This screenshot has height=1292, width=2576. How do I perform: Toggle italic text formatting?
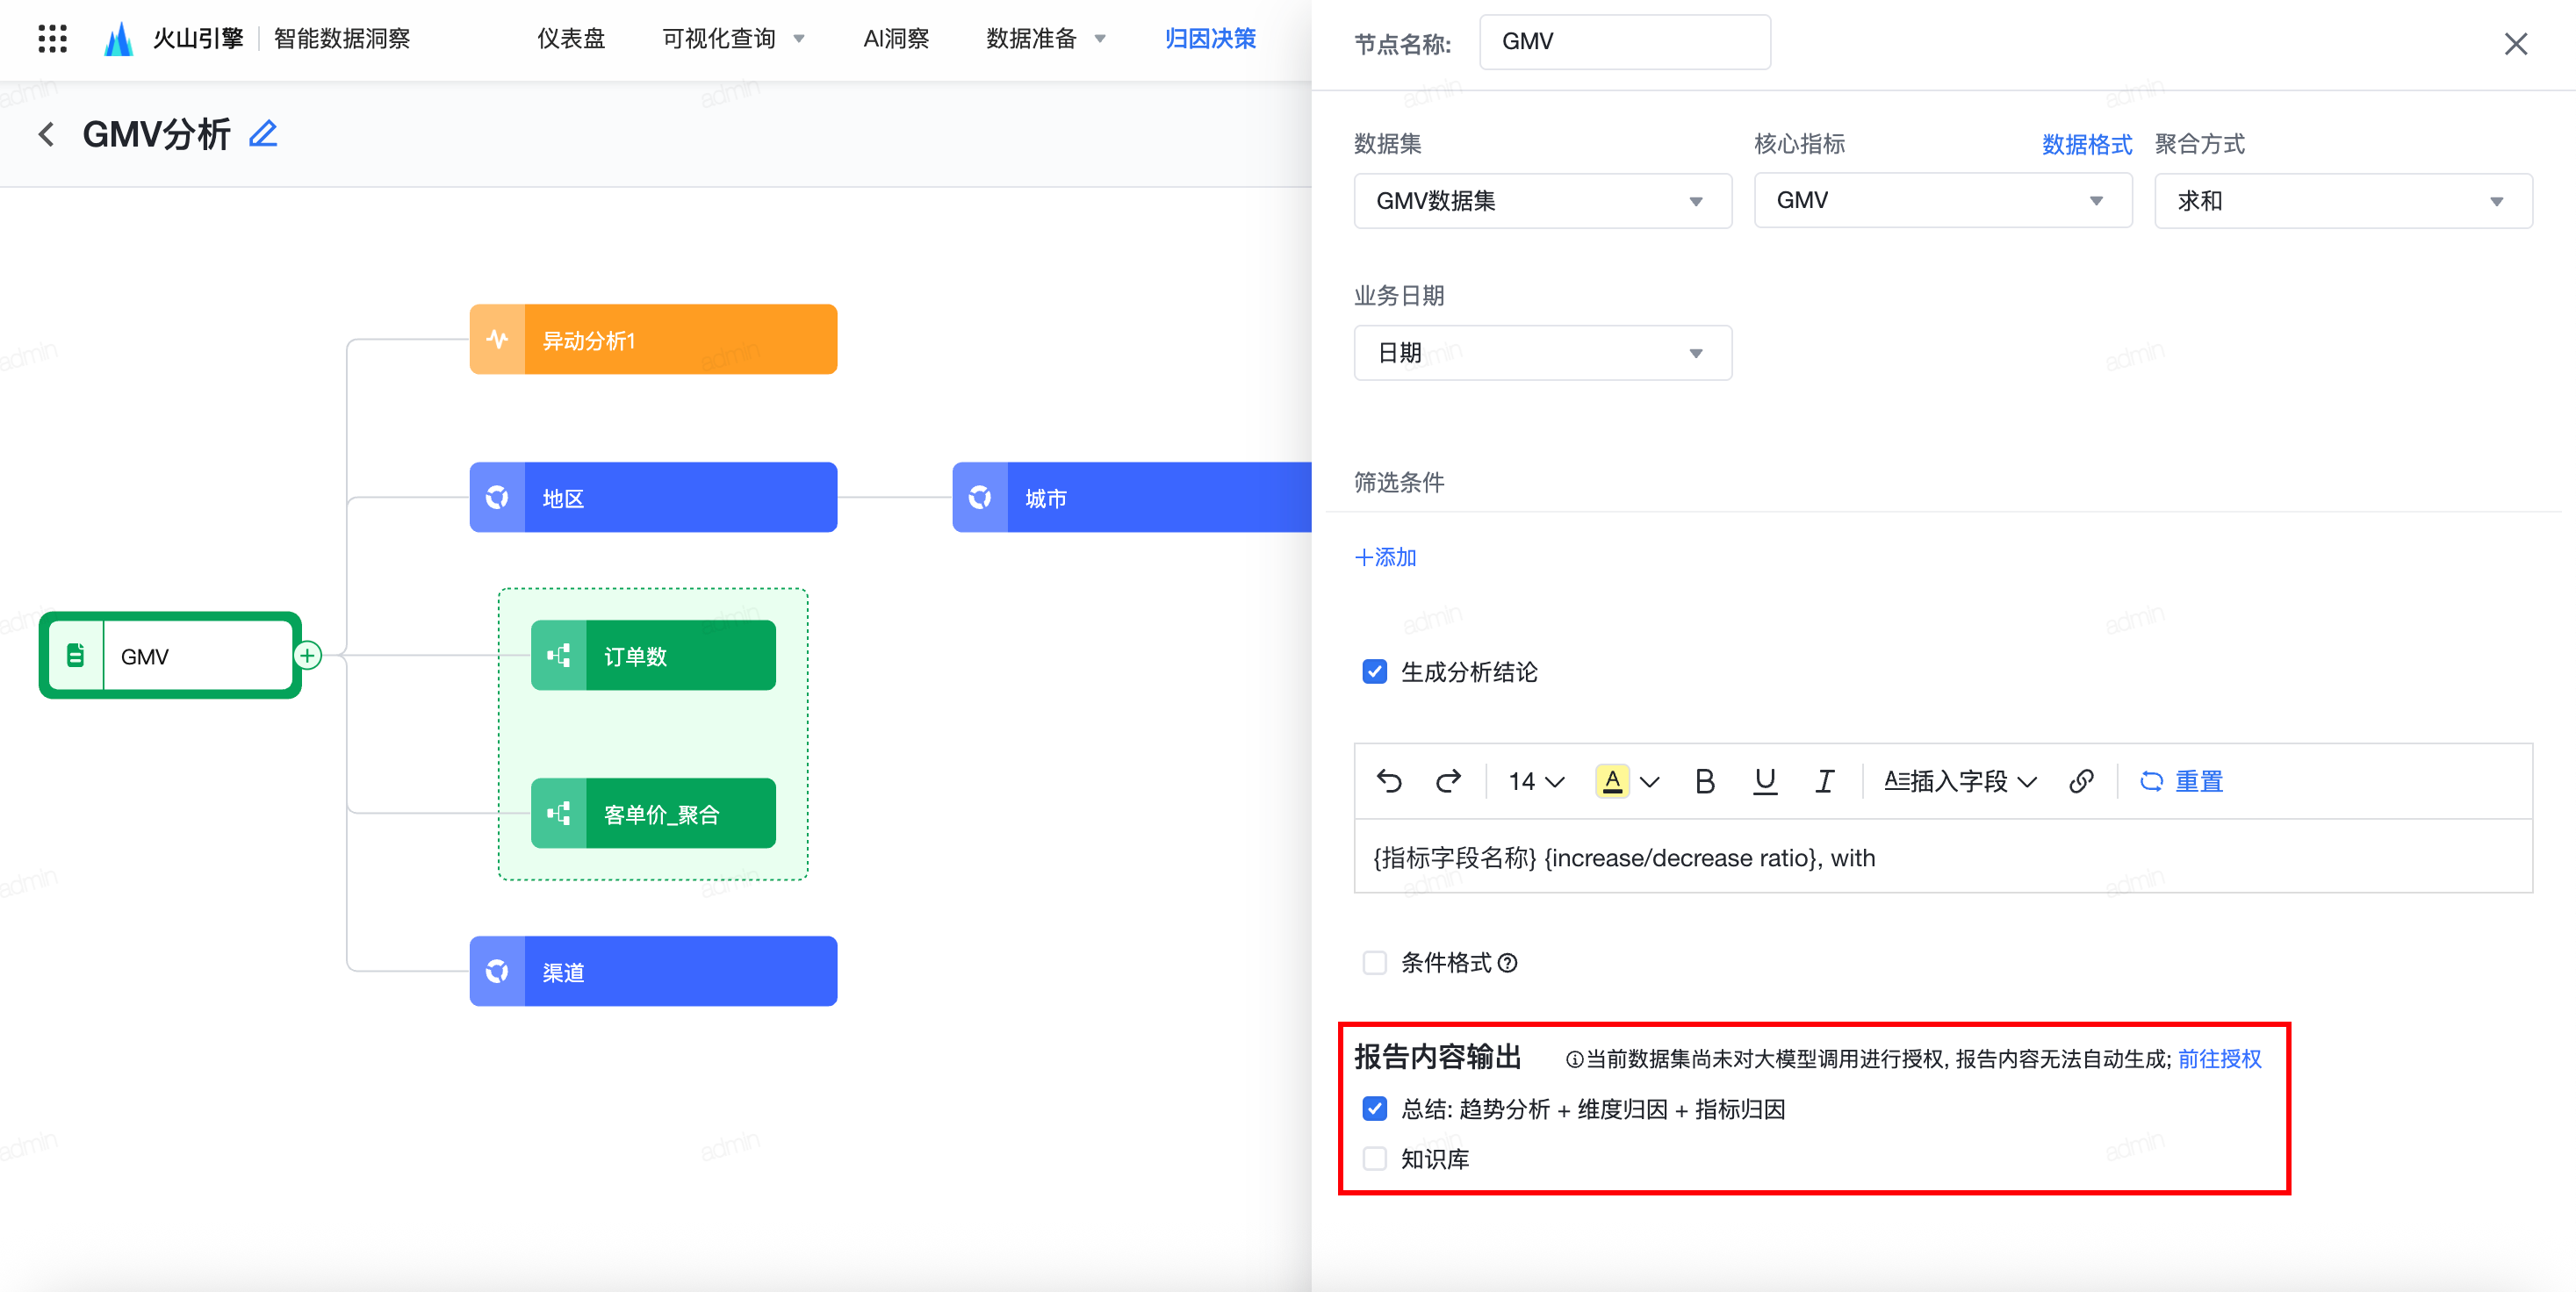click(1824, 781)
